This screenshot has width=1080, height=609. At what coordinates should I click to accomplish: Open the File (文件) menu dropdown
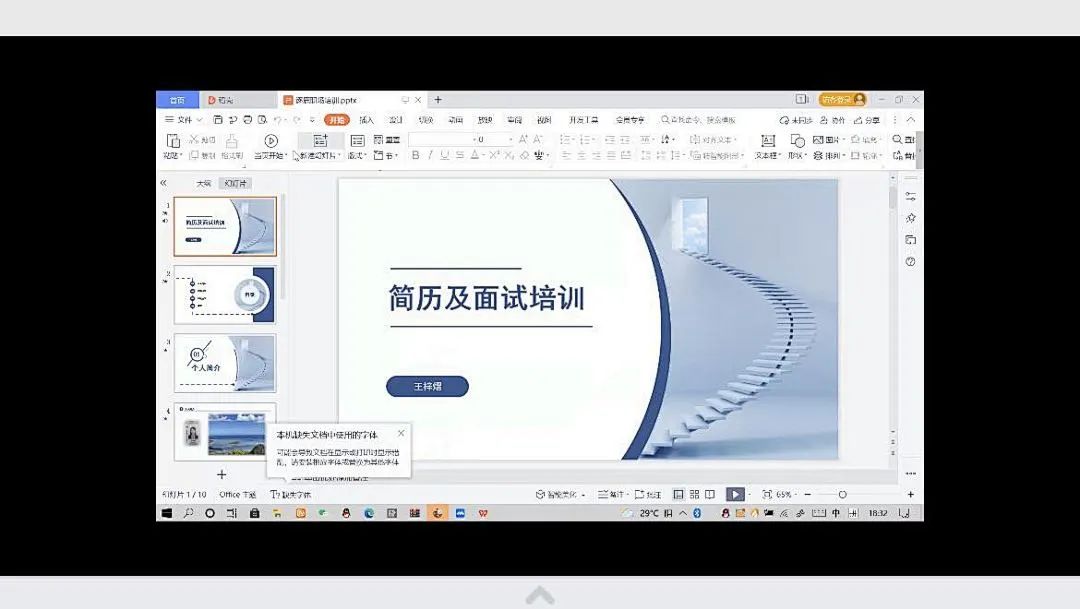point(183,120)
